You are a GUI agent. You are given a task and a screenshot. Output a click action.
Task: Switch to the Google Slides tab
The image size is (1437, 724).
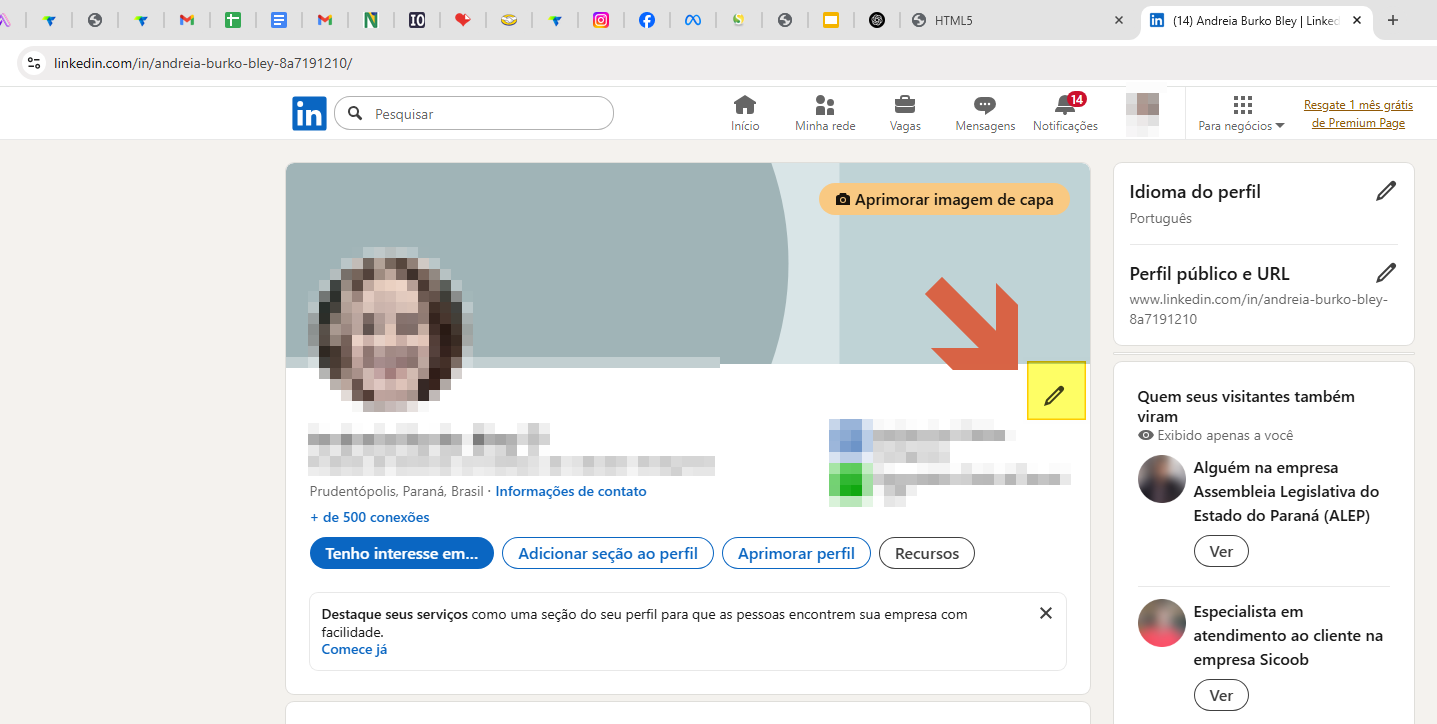click(x=831, y=20)
